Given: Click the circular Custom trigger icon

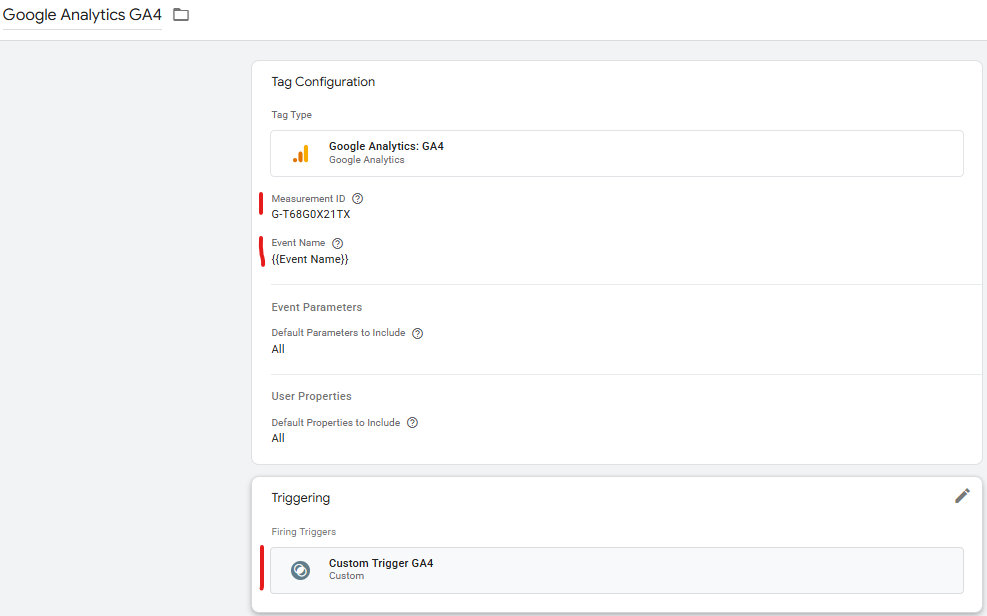Looking at the screenshot, I should pyautogui.click(x=300, y=570).
